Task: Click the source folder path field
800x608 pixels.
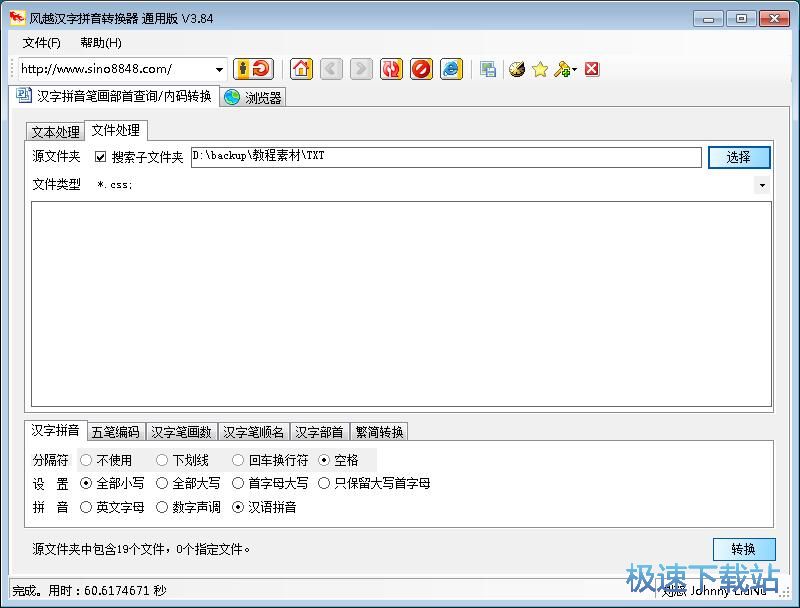Action: click(446, 157)
